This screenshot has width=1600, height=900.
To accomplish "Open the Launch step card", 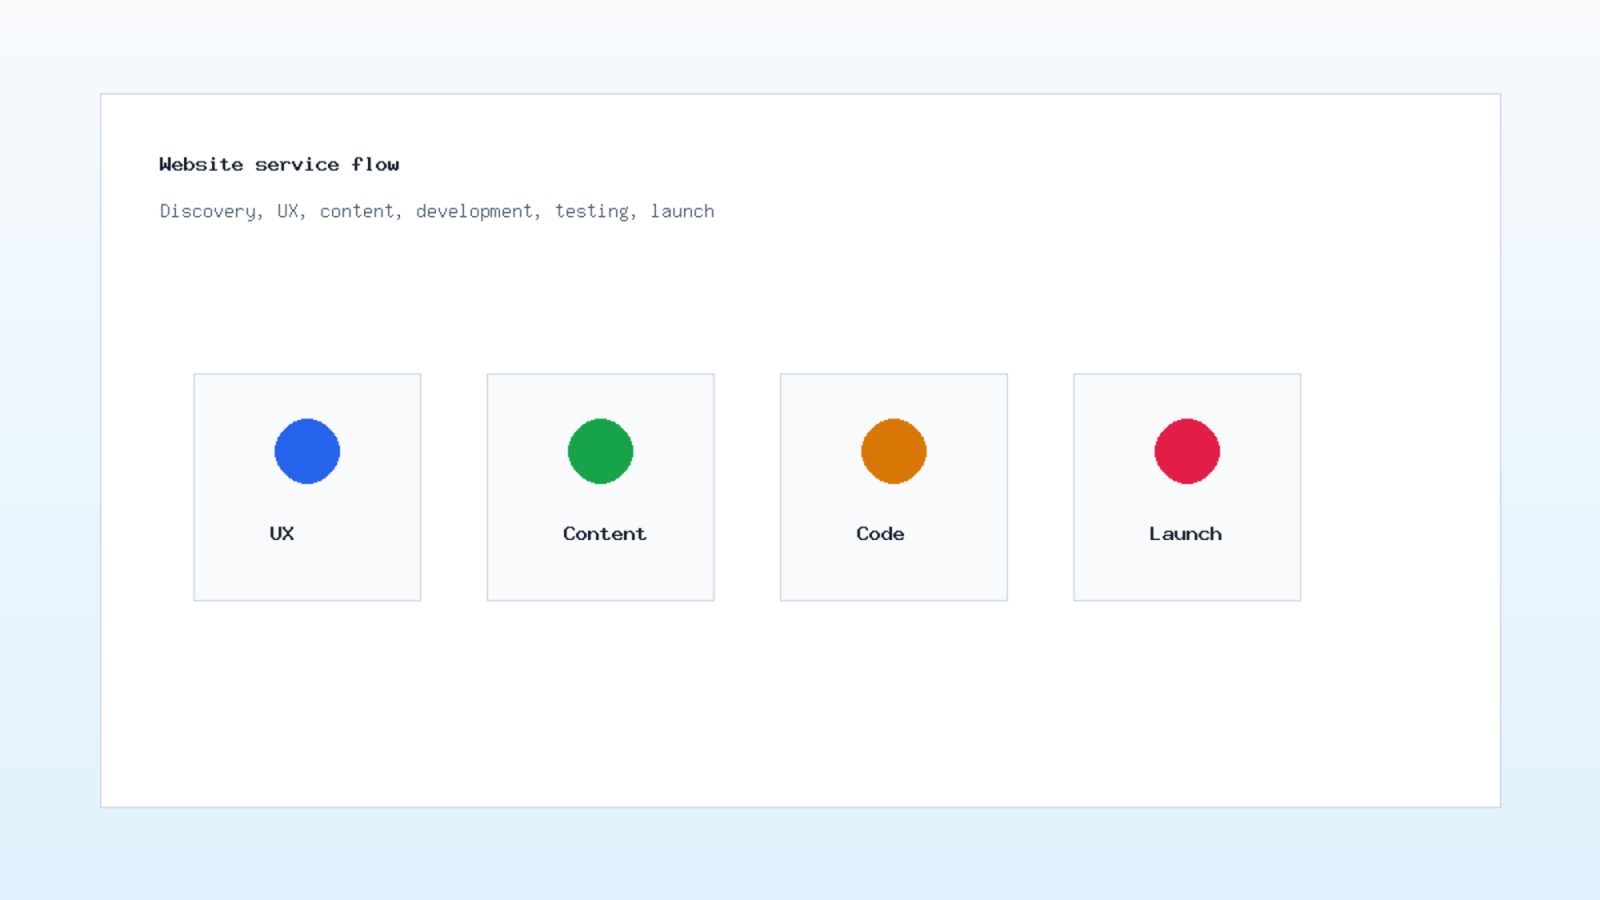I will coord(1187,487).
